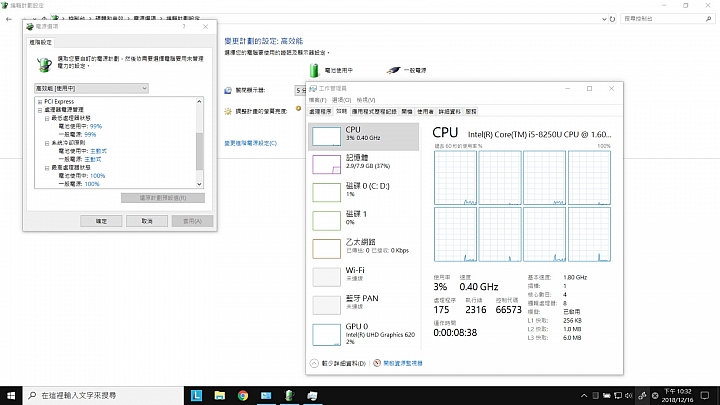Switch to Task Manager taskbar icon

tap(312, 395)
